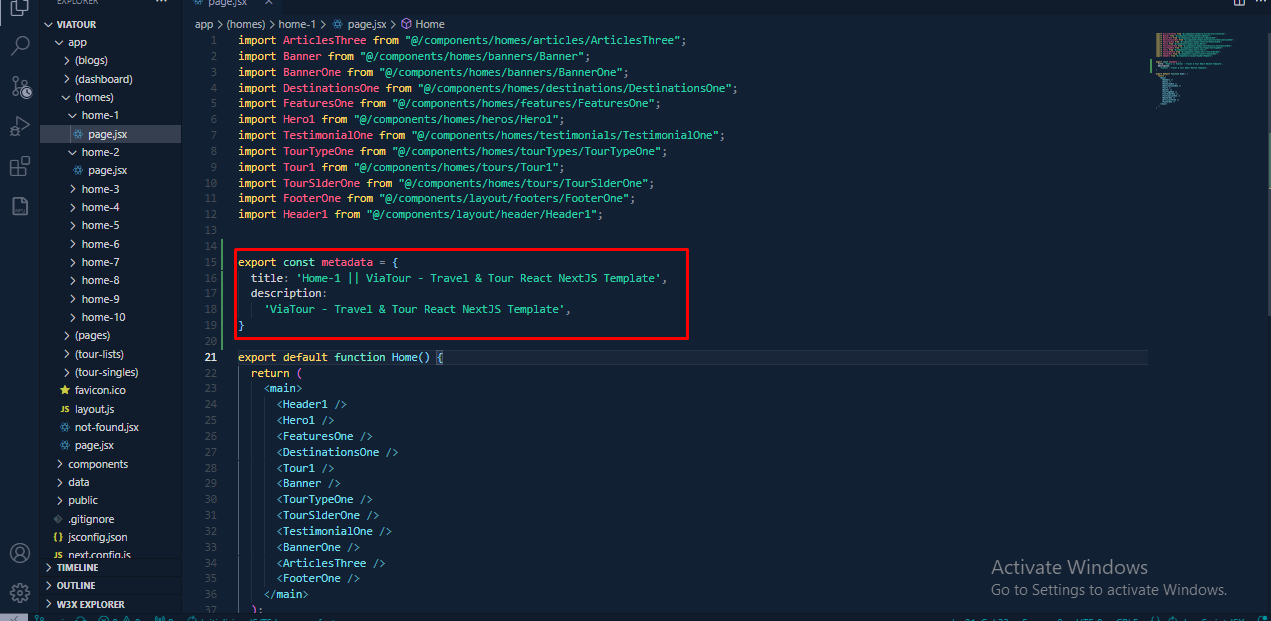This screenshot has width=1271, height=621.
Task: Click the Explorer icon in activity bar
Action: click(20, 10)
